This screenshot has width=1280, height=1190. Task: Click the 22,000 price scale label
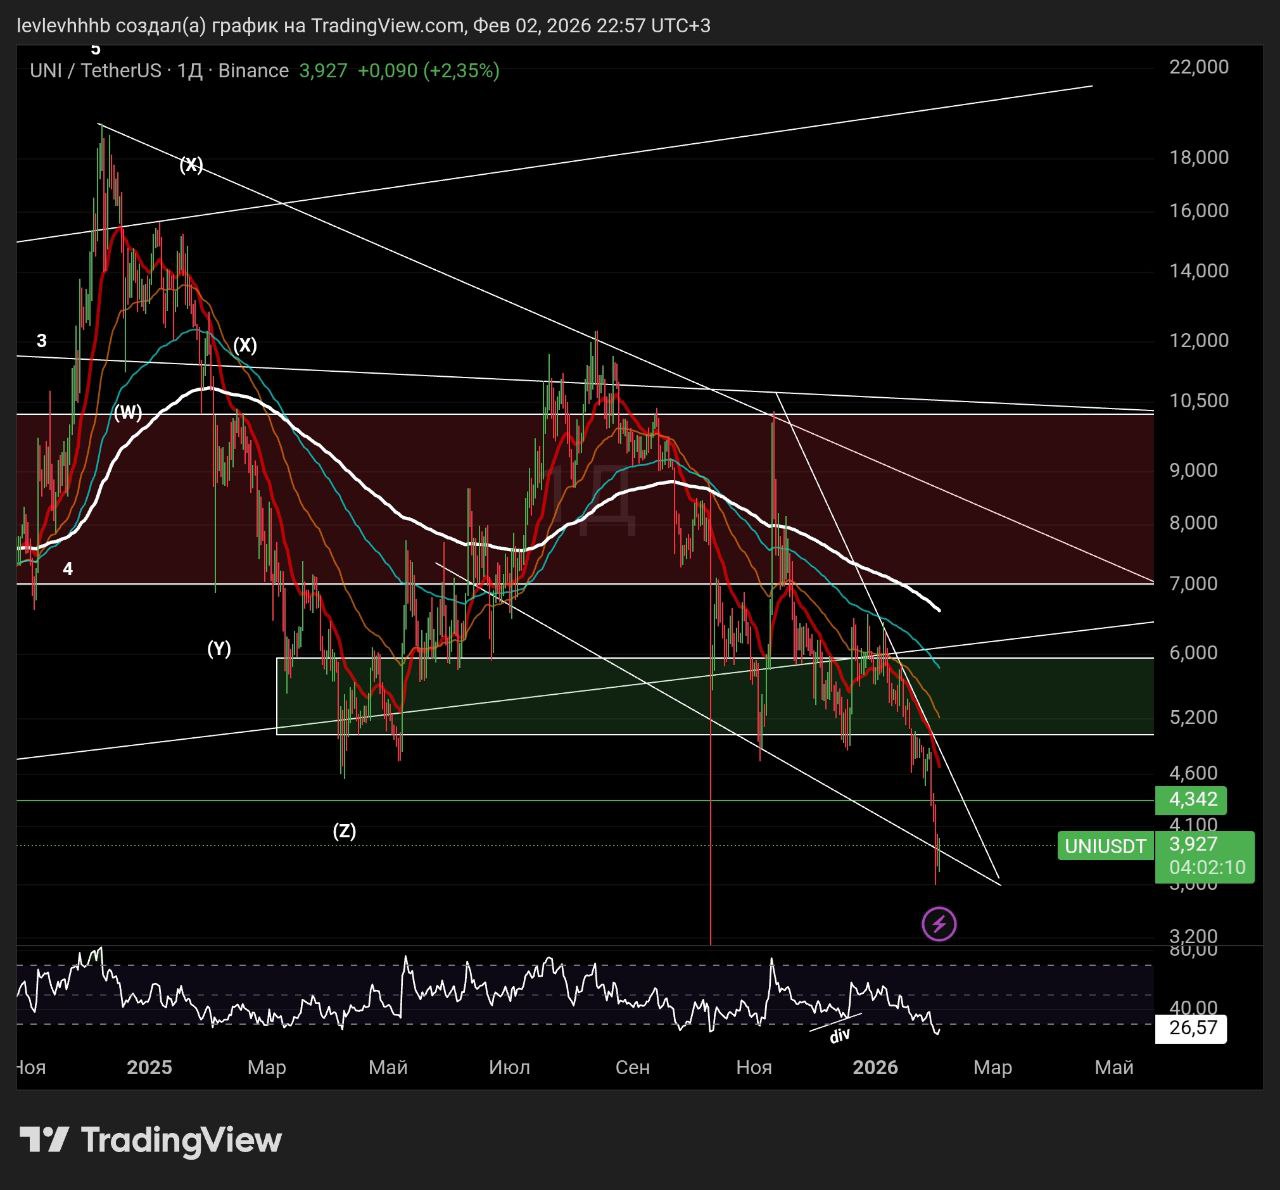1198,67
